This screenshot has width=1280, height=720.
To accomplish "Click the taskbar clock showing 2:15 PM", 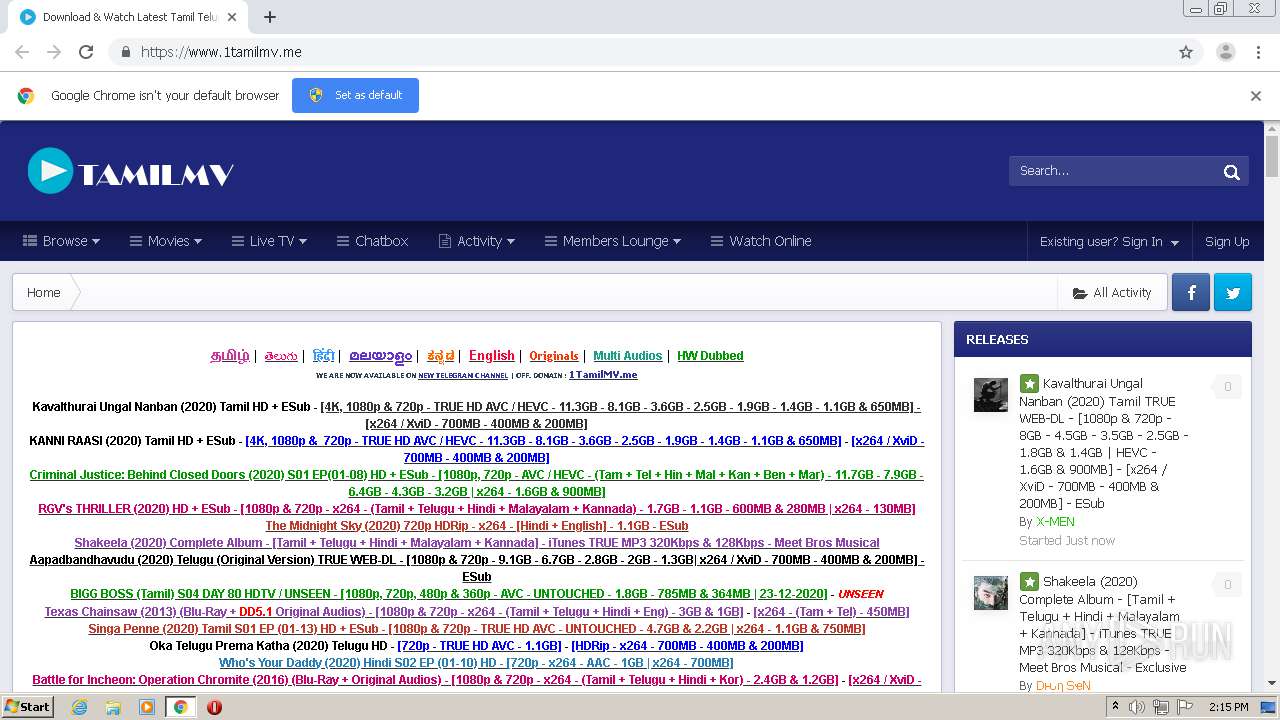I will [x=1229, y=707].
